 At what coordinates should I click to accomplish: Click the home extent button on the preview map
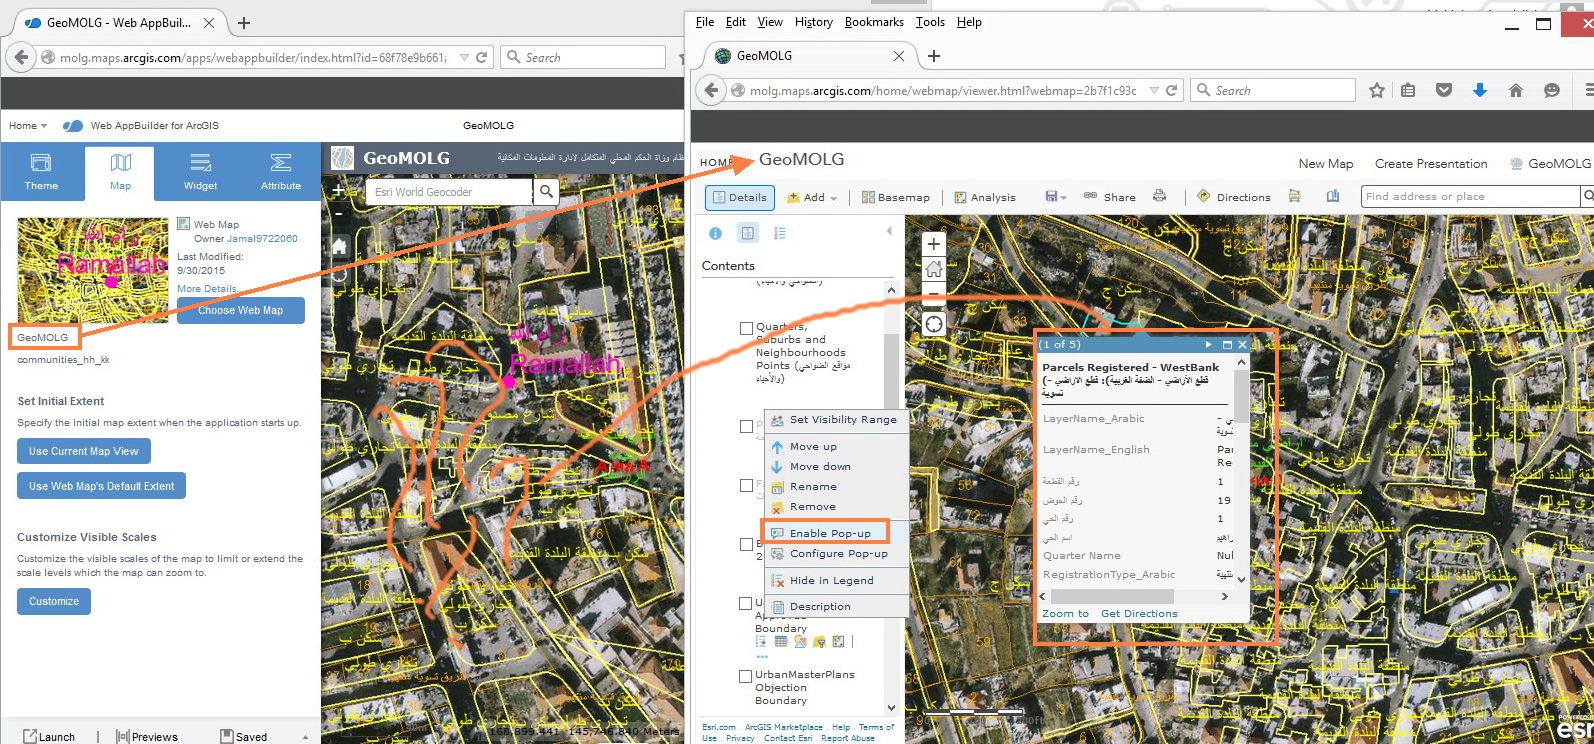coord(339,246)
